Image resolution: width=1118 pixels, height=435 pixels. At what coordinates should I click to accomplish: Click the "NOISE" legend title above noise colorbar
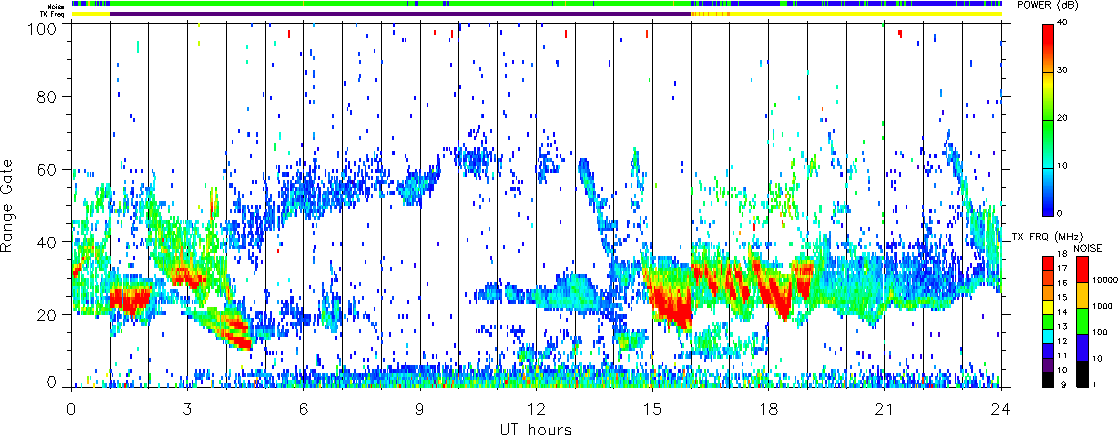1088,248
